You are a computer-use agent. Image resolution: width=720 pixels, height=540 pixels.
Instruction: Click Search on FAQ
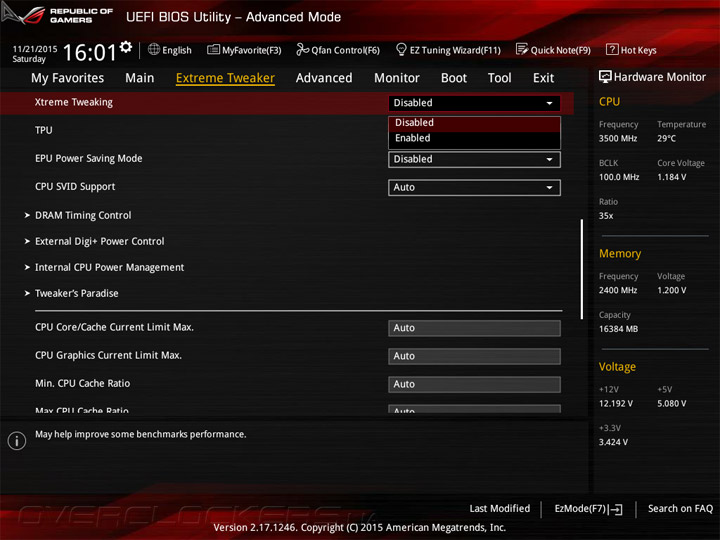click(680, 509)
